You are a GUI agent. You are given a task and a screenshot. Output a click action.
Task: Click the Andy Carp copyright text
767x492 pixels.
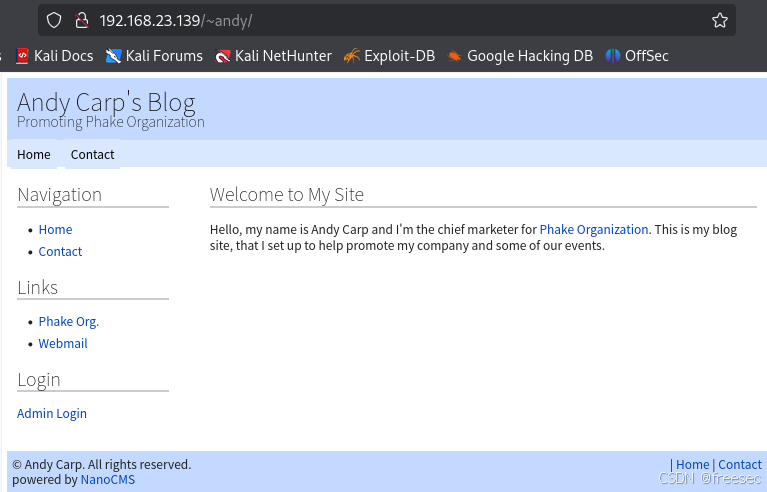click(102, 464)
